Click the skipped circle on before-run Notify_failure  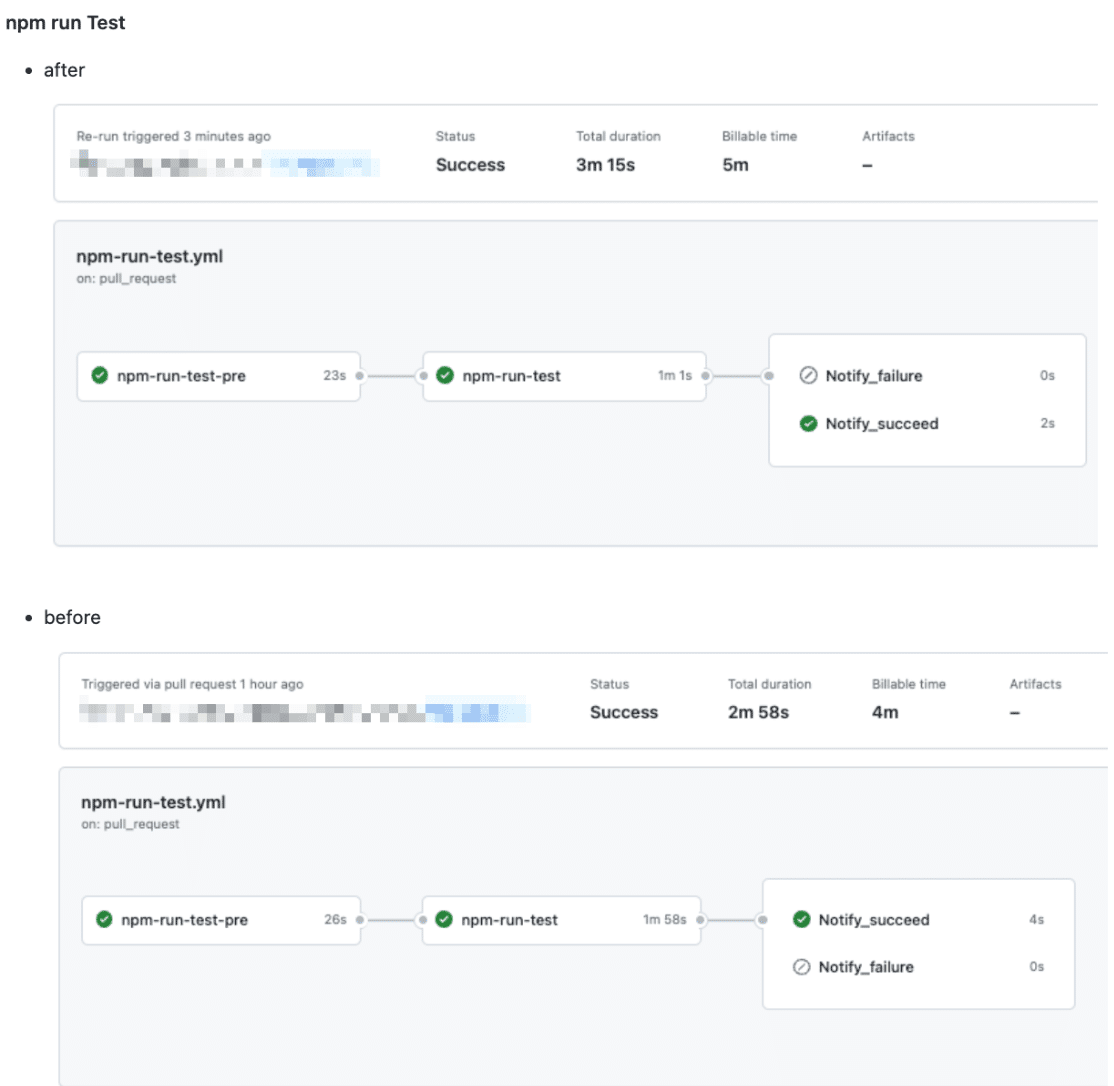[800, 967]
